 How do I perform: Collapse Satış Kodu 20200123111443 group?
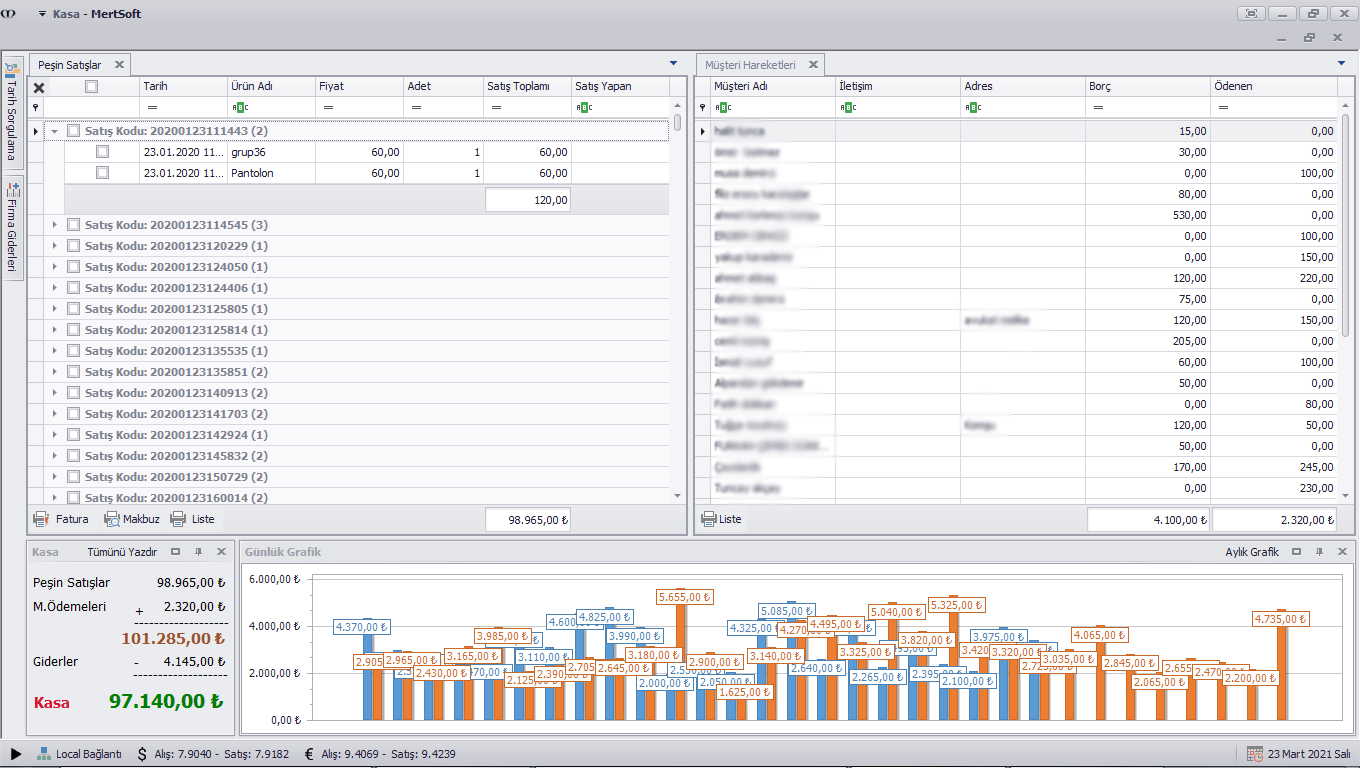(x=54, y=131)
